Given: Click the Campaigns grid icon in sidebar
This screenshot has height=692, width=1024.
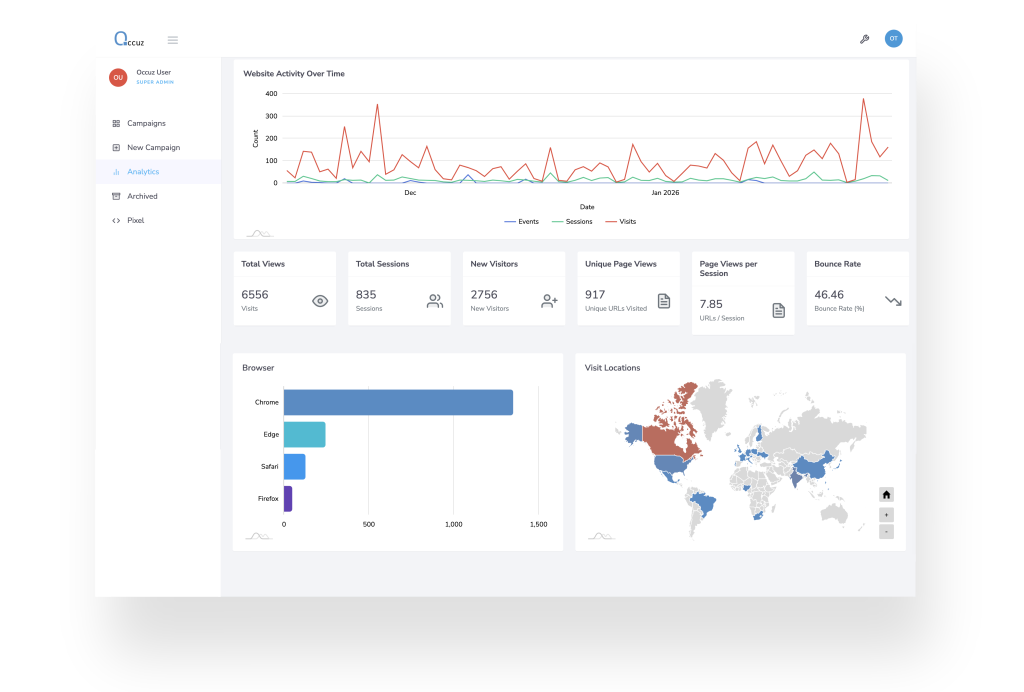Looking at the screenshot, I should click(117, 123).
